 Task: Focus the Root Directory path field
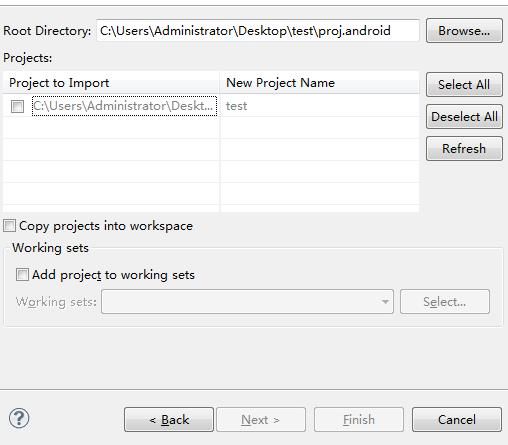258,31
